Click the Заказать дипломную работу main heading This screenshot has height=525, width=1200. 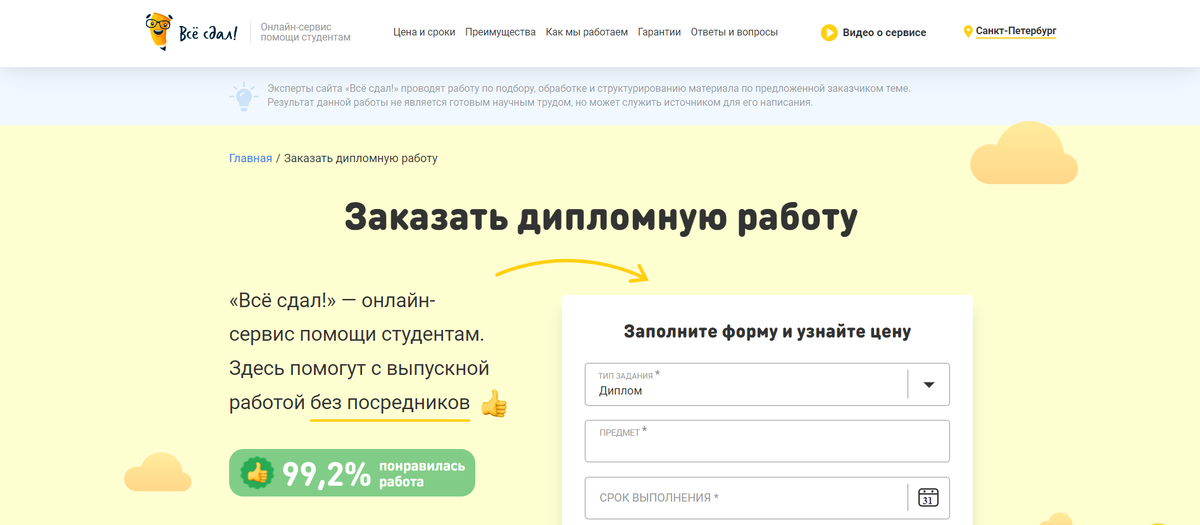pos(600,217)
